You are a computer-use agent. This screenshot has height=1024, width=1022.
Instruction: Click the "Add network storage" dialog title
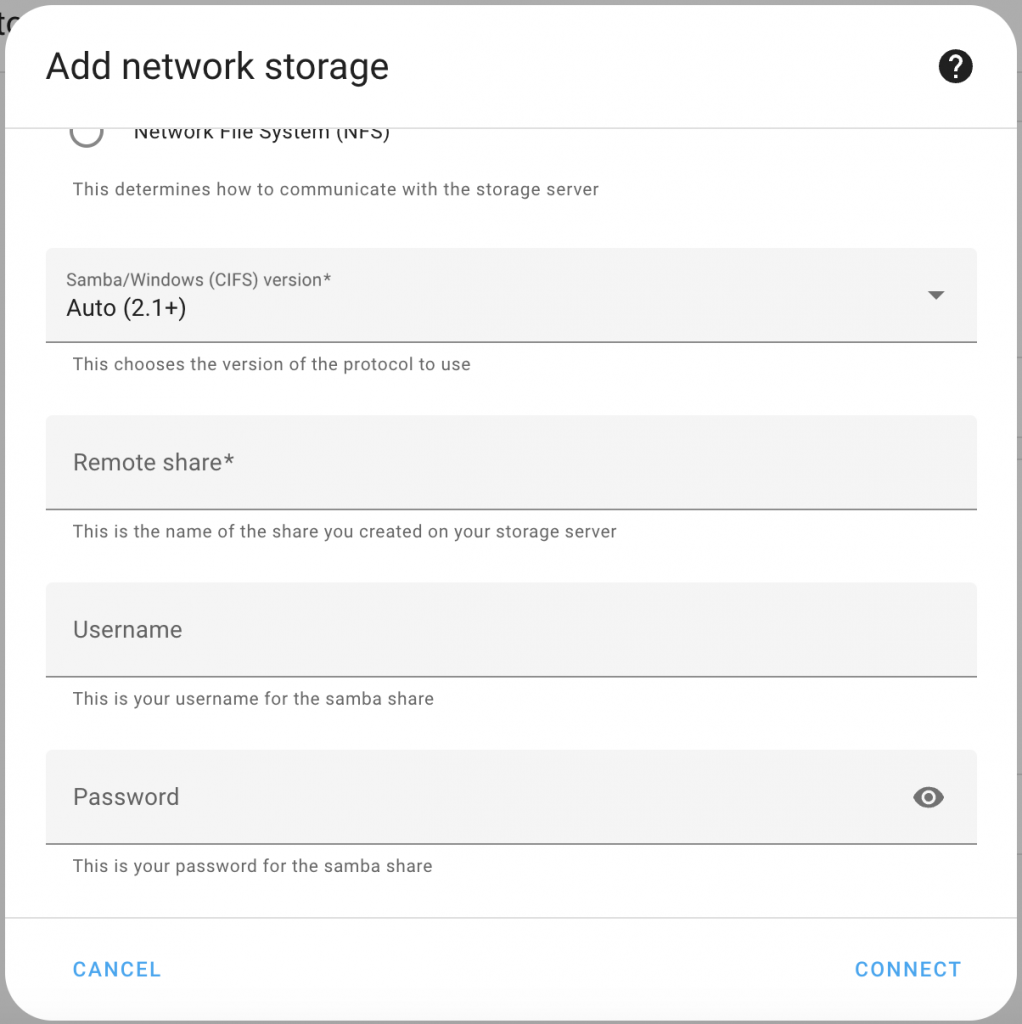click(x=217, y=67)
